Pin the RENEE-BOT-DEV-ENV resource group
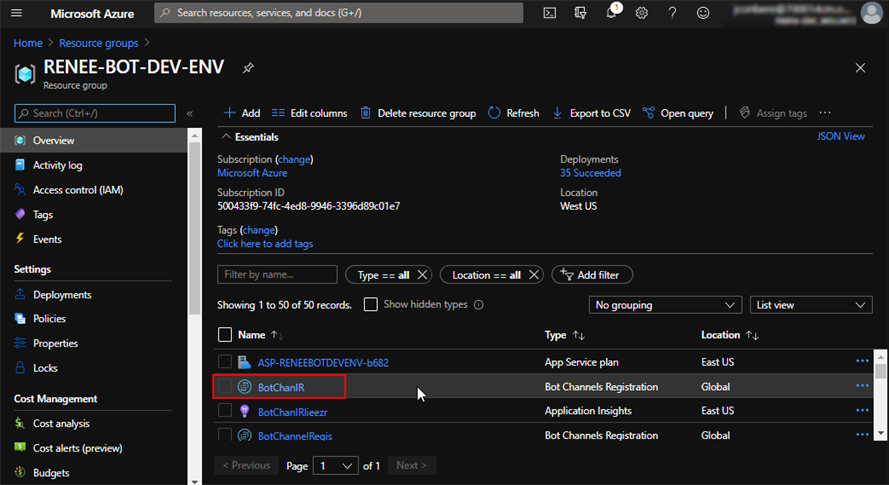The image size is (889, 485). [x=248, y=68]
